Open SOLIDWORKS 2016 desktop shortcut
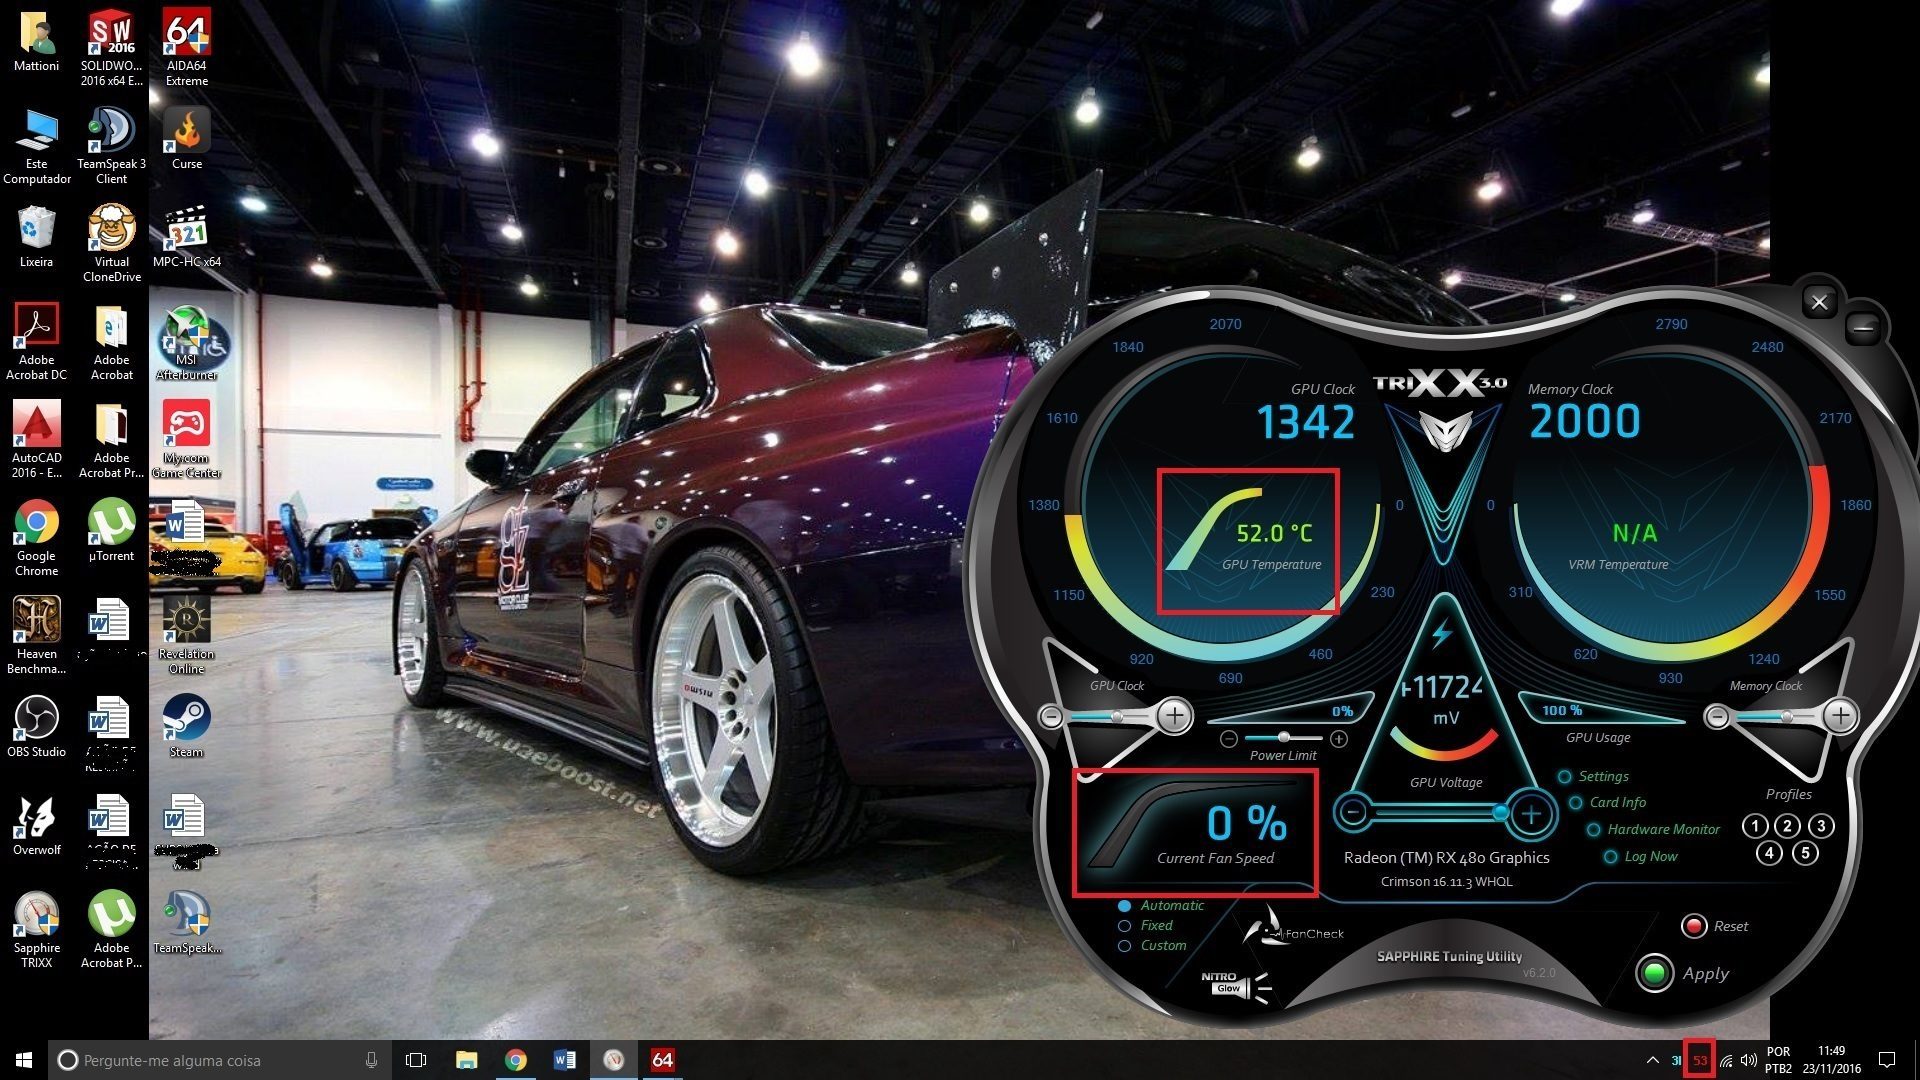The height and width of the screenshot is (1080, 1920). pyautogui.click(x=111, y=47)
